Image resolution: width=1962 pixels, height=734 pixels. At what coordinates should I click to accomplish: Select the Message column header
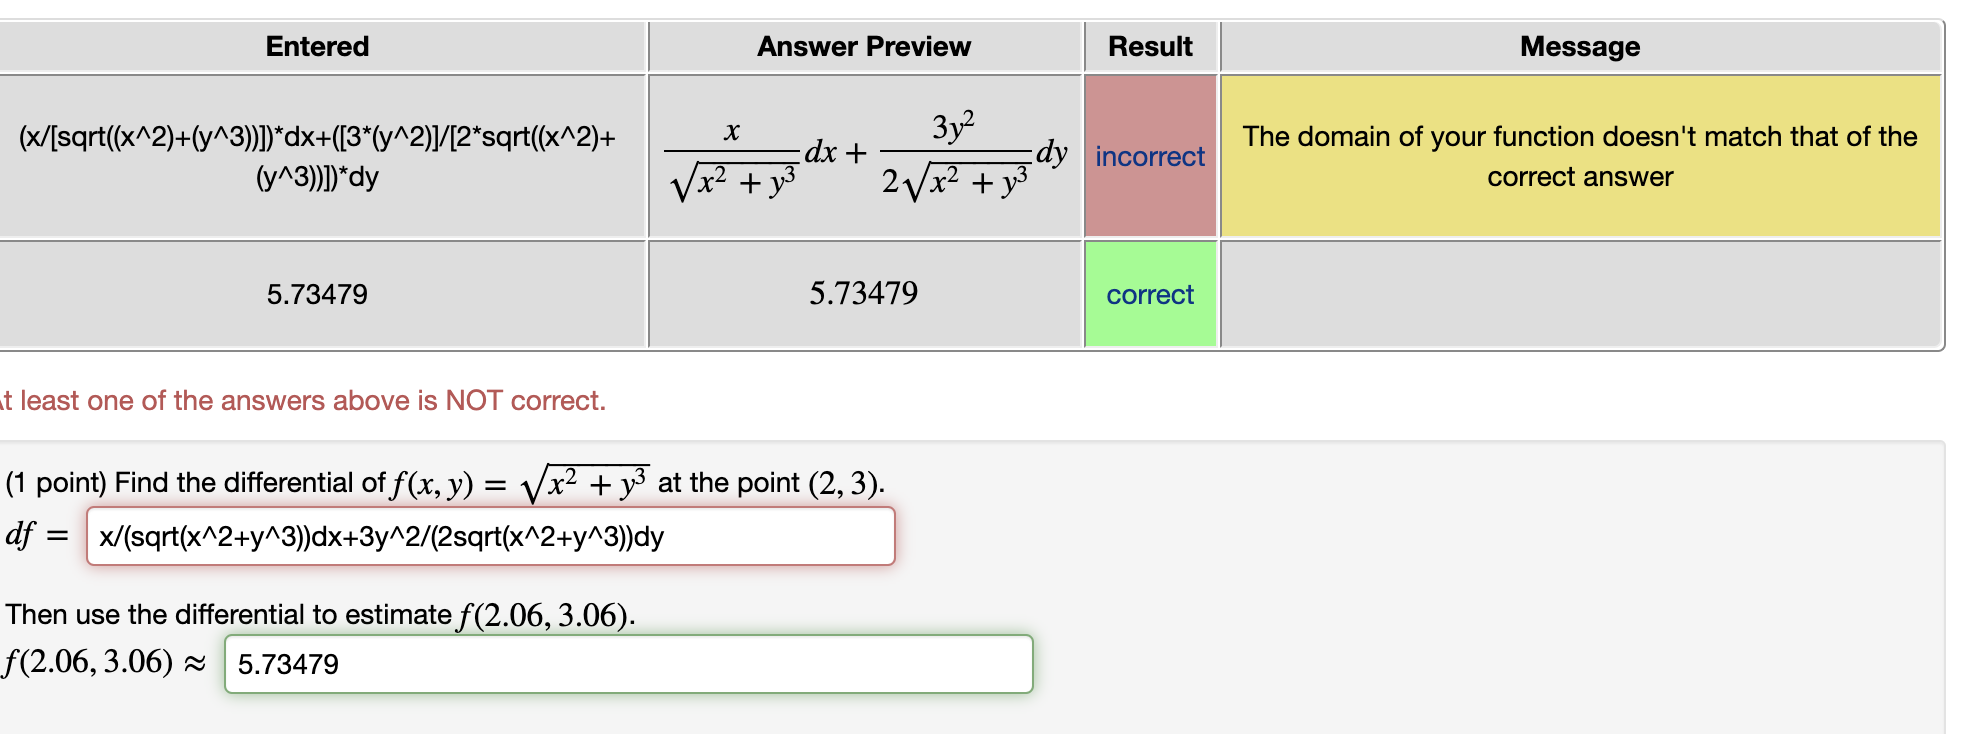point(1578,46)
